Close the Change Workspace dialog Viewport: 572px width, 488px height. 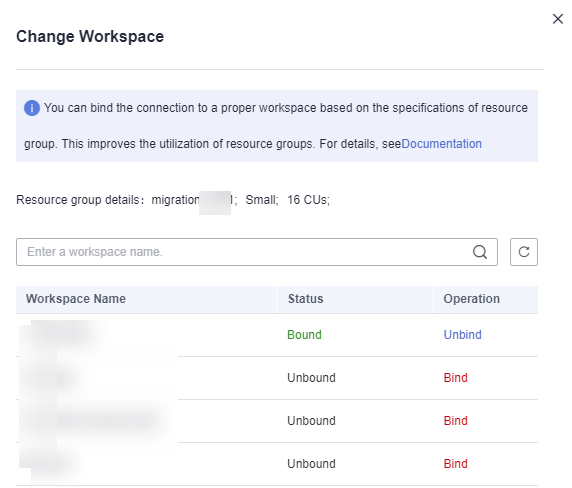point(557,19)
